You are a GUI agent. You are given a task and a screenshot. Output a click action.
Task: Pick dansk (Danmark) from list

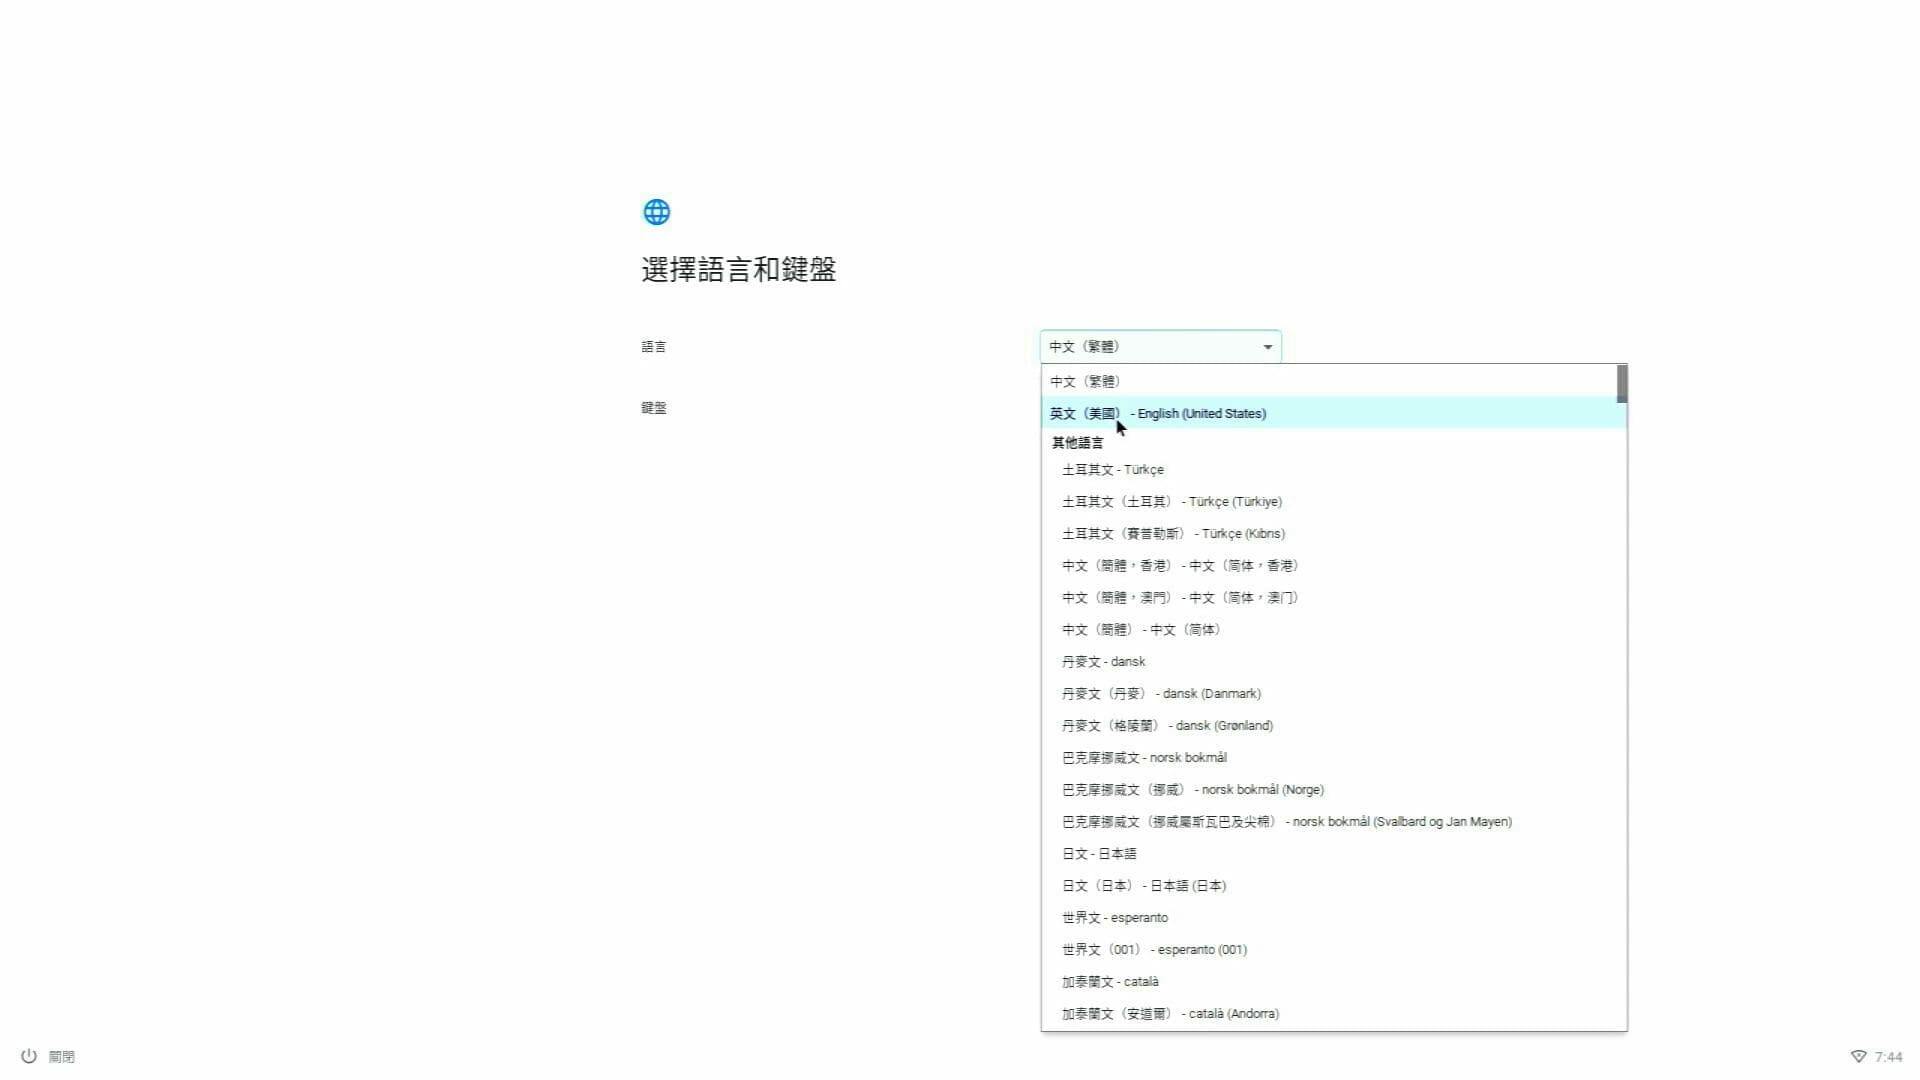pos(1161,694)
